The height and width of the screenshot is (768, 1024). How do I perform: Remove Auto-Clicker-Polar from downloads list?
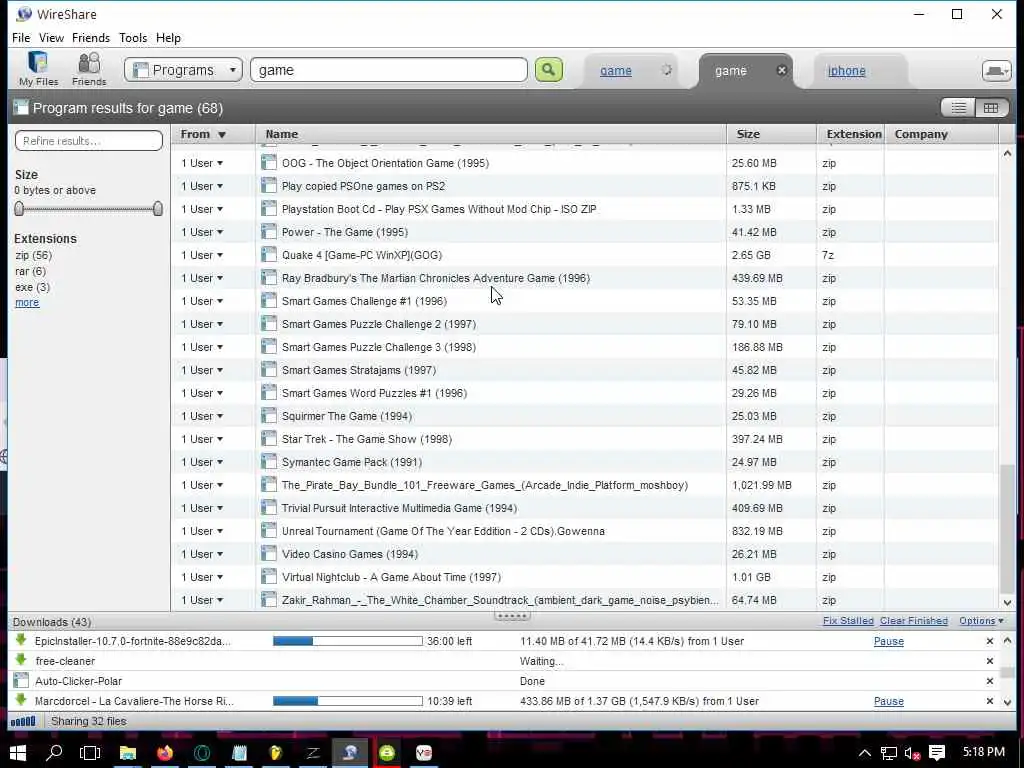[990, 681]
